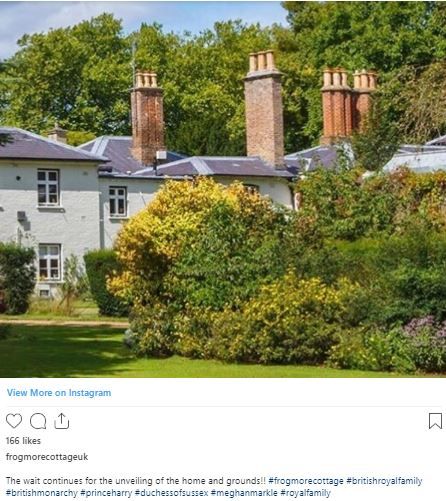Open the #meghanmarkle hashtag
The height and width of the screenshot is (501, 446).
click(x=244, y=493)
